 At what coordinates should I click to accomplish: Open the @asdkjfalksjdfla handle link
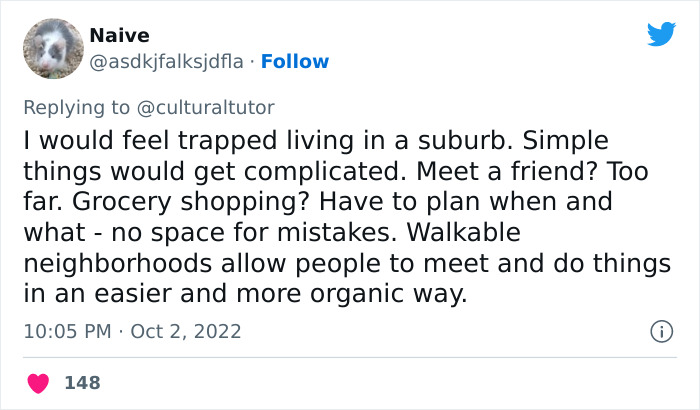click(167, 62)
